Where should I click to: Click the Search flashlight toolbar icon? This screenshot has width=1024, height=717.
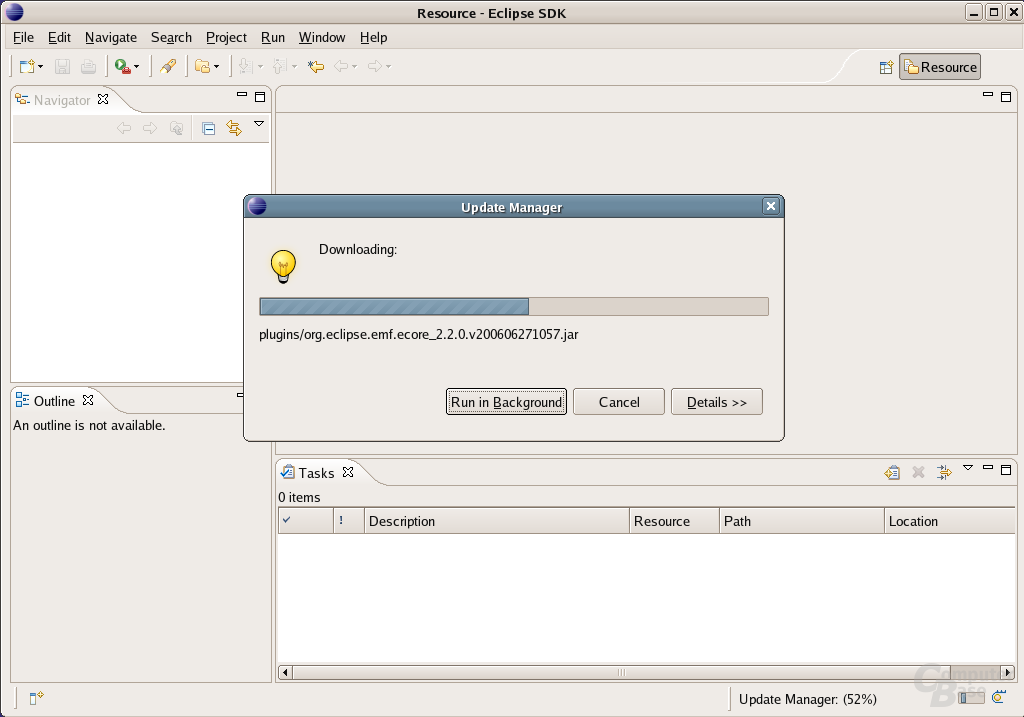click(168, 67)
